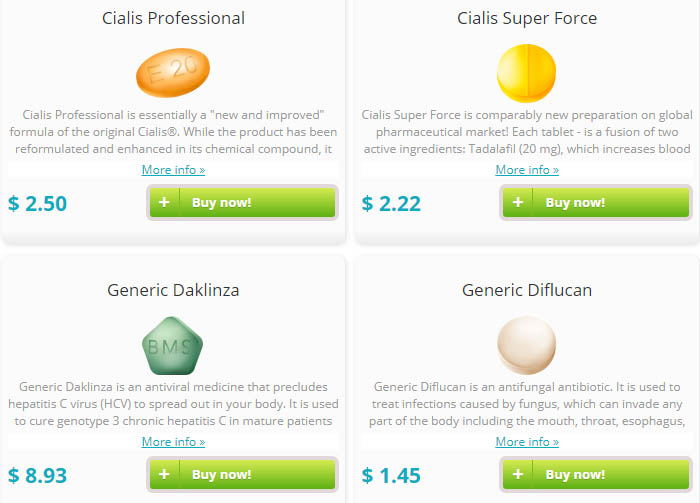Buy Generic Diflucan now
The height and width of the screenshot is (503, 700).
[x=596, y=474]
